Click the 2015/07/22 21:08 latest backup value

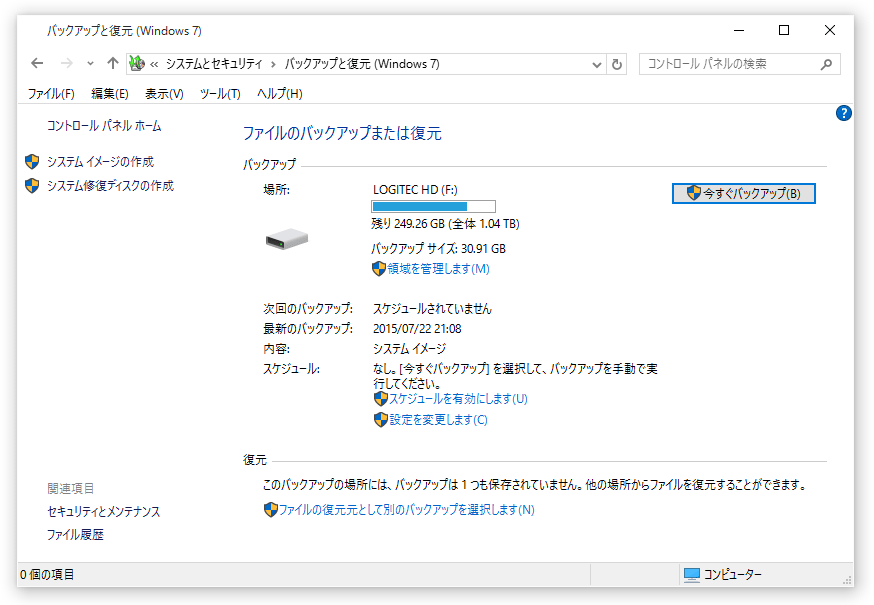click(417, 329)
